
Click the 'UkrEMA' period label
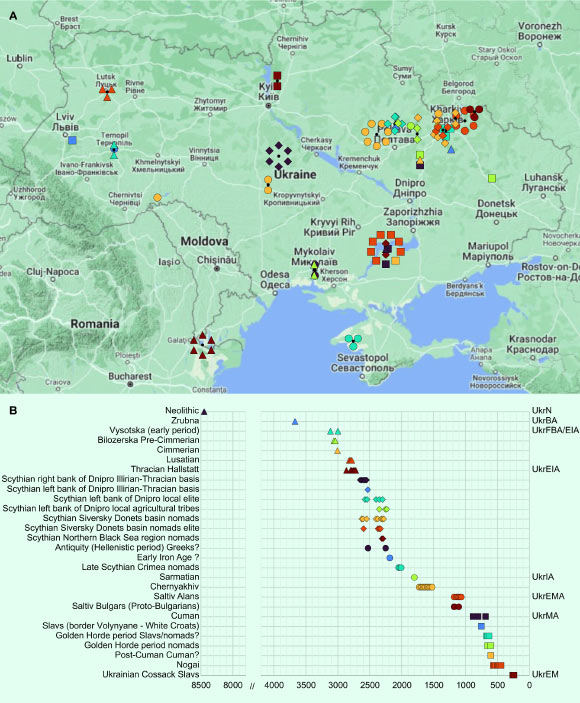click(548, 596)
